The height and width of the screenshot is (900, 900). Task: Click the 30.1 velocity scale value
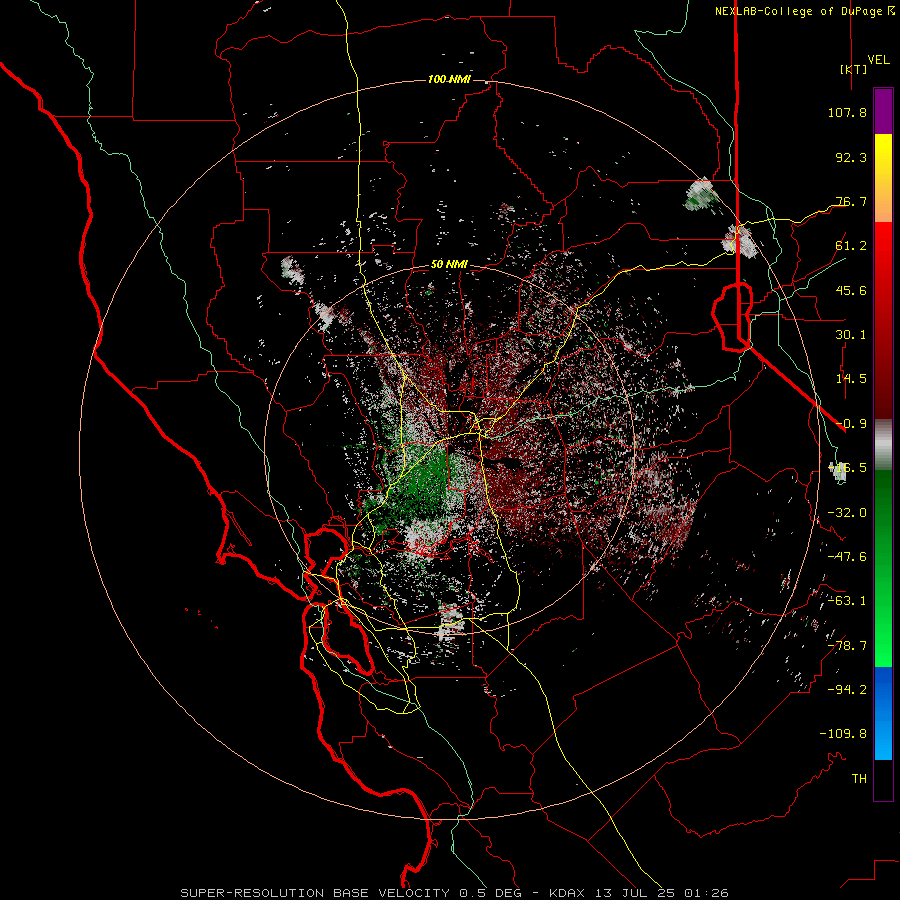pos(851,335)
